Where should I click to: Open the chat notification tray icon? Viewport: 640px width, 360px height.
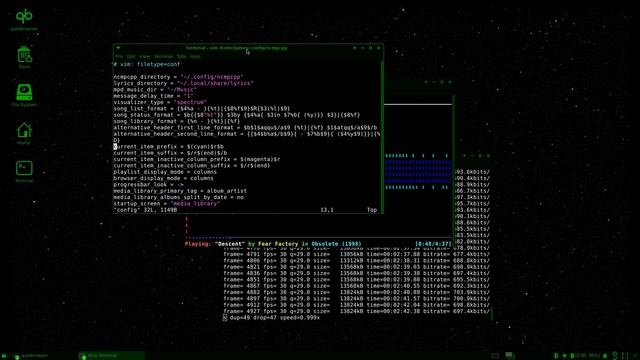509,356
